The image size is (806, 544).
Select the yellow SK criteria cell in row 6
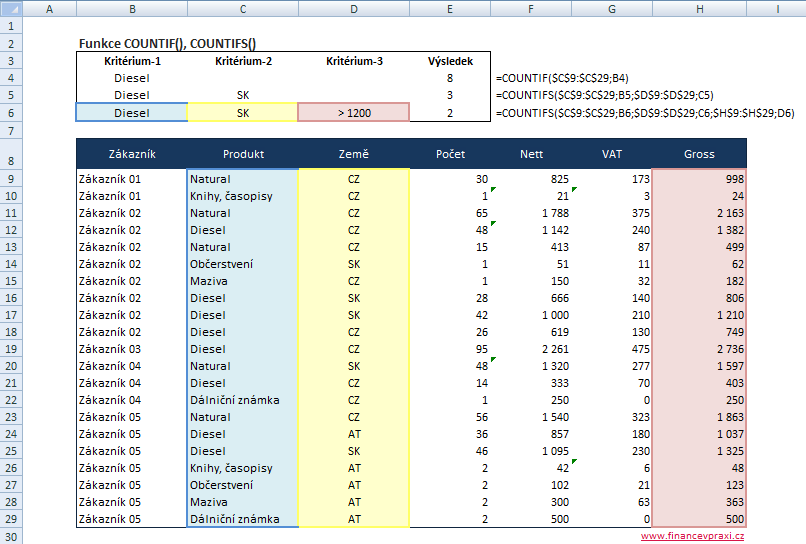[x=243, y=113]
